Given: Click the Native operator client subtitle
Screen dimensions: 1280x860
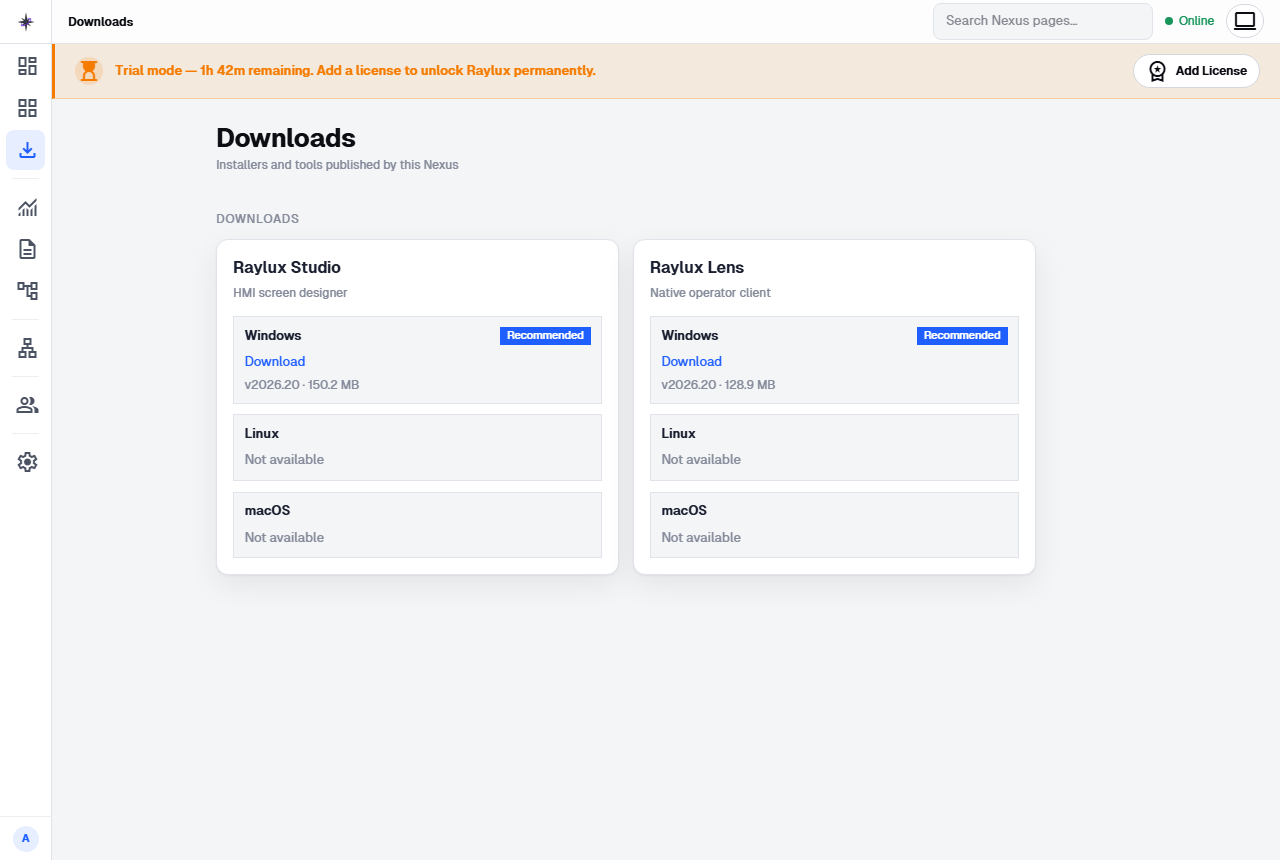Looking at the screenshot, I should pos(710,293).
